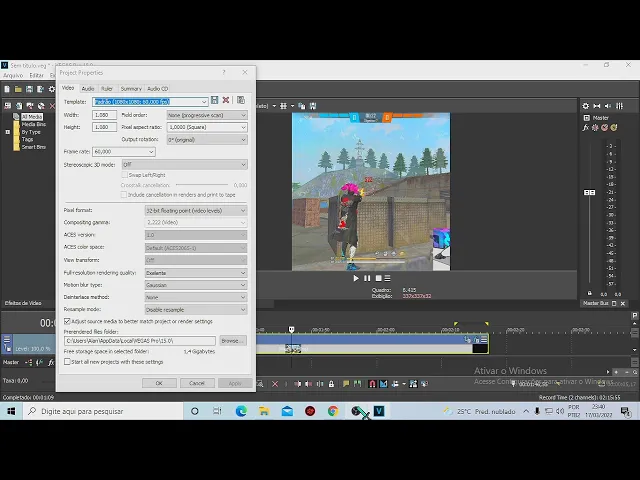Open the Pixel aspect ratio dropdown

(x=207, y=127)
